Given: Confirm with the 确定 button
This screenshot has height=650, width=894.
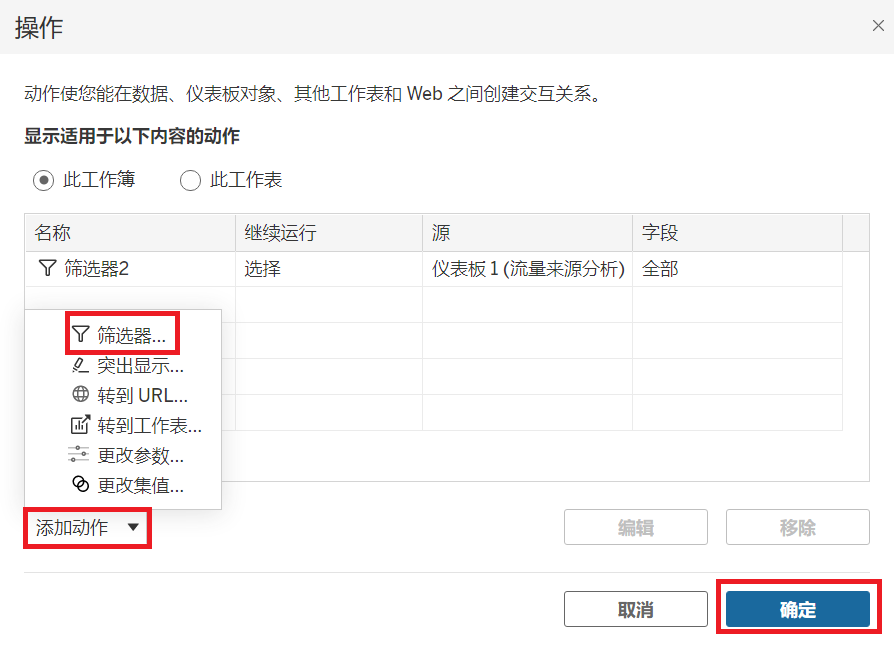Looking at the screenshot, I should click(x=798, y=610).
